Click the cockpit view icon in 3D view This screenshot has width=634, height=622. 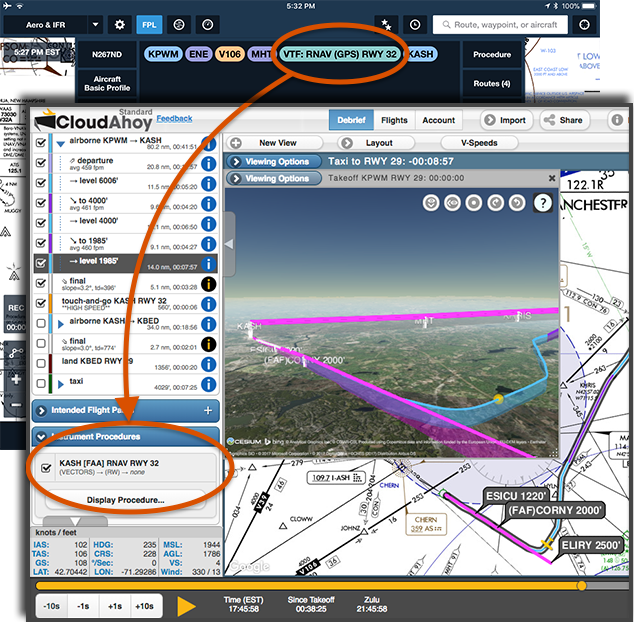pos(431,203)
